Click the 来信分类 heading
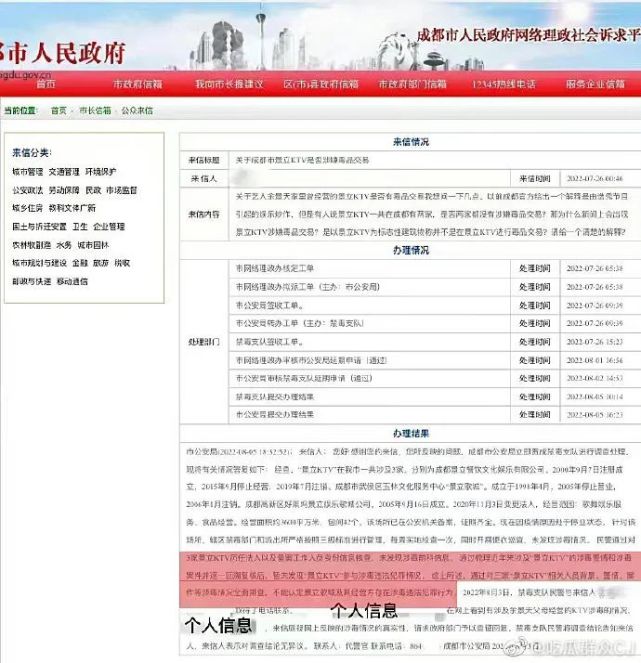This screenshot has height=663, width=641. click(x=32, y=153)
